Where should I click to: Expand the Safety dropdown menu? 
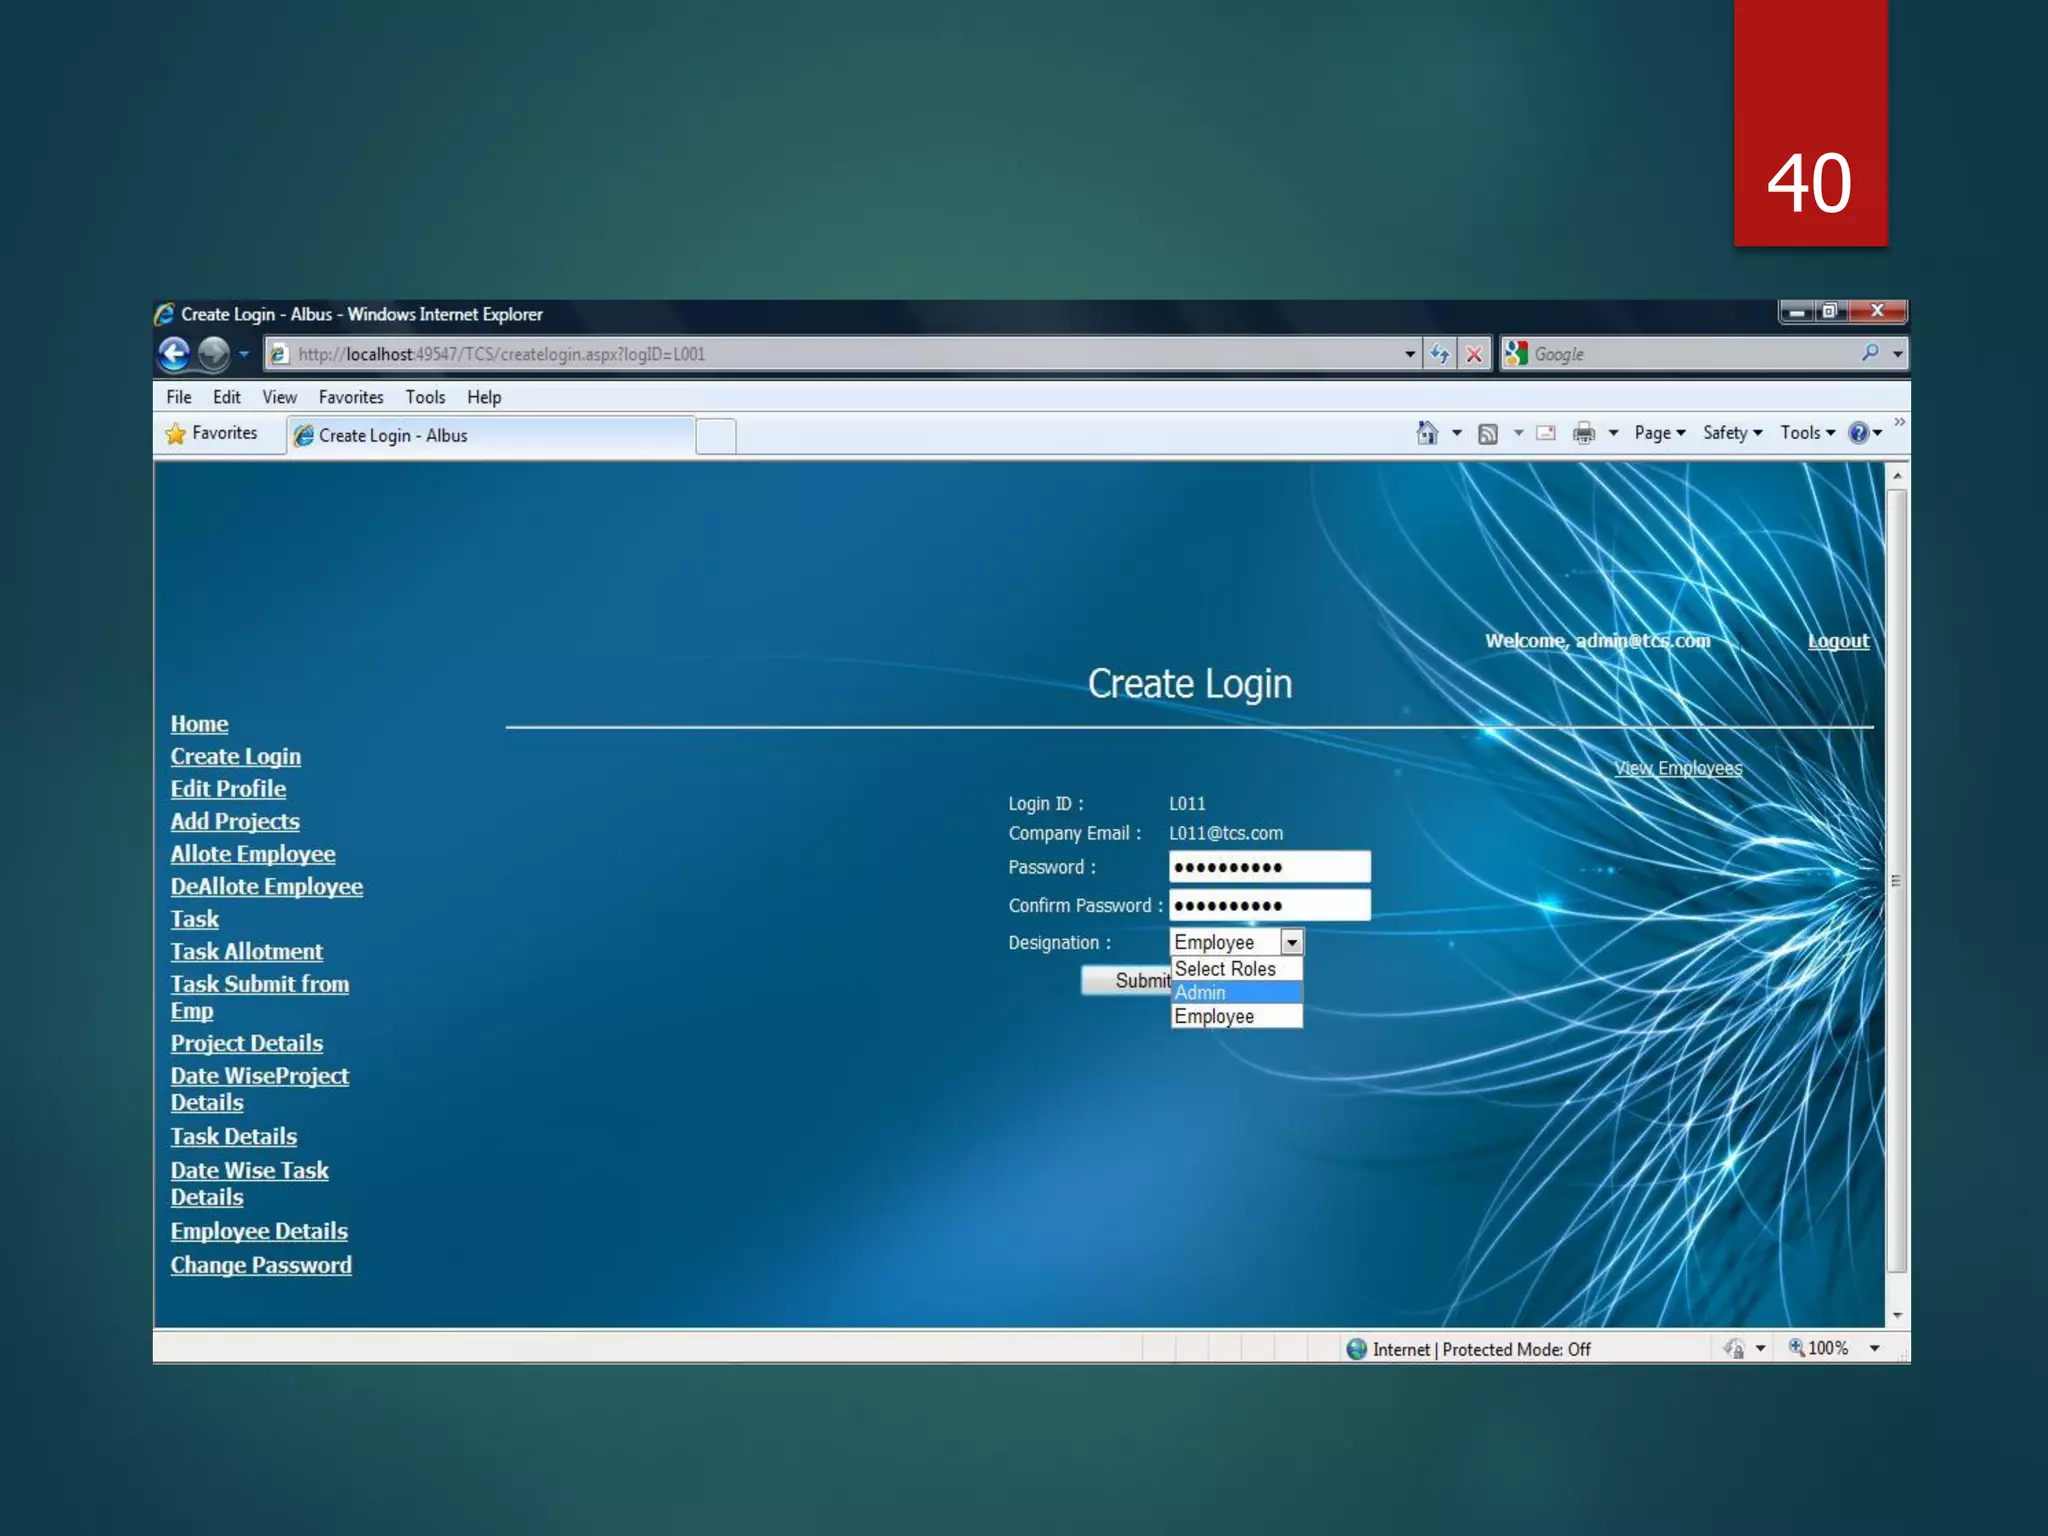(1732, 433)
